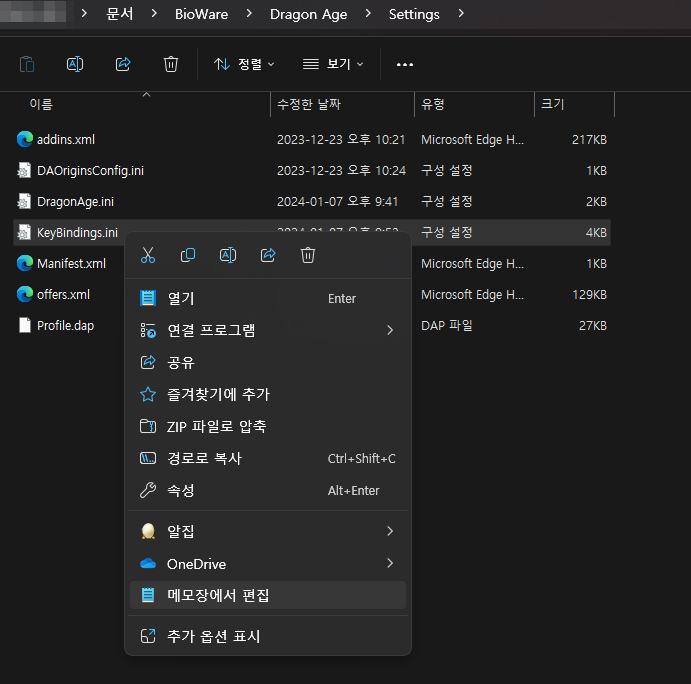Screen dimensions: 691x684
Task: Select 경로로 복사 in the context menu
Action: [268, 458]
